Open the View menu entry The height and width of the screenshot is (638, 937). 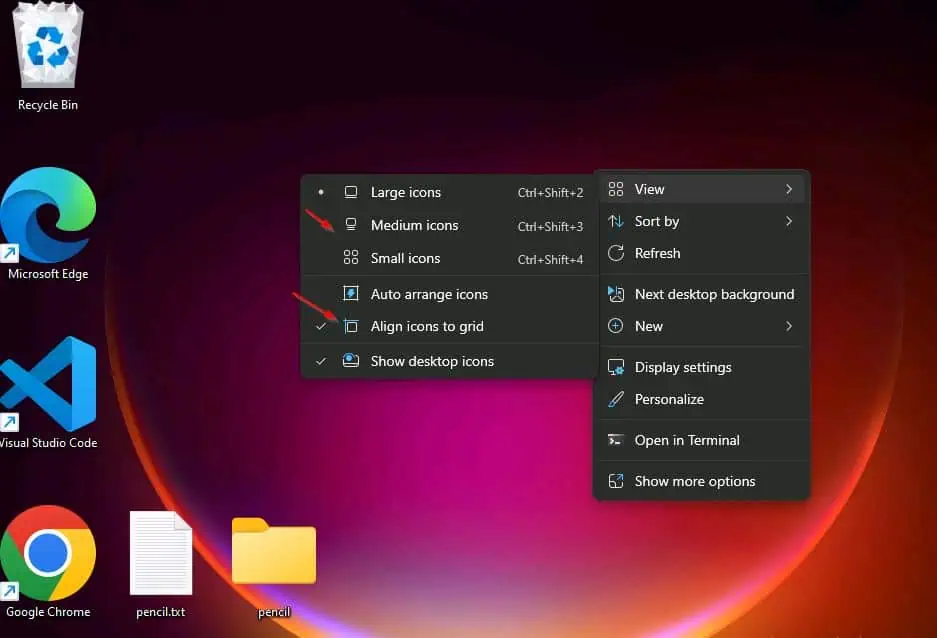[702, 189]
